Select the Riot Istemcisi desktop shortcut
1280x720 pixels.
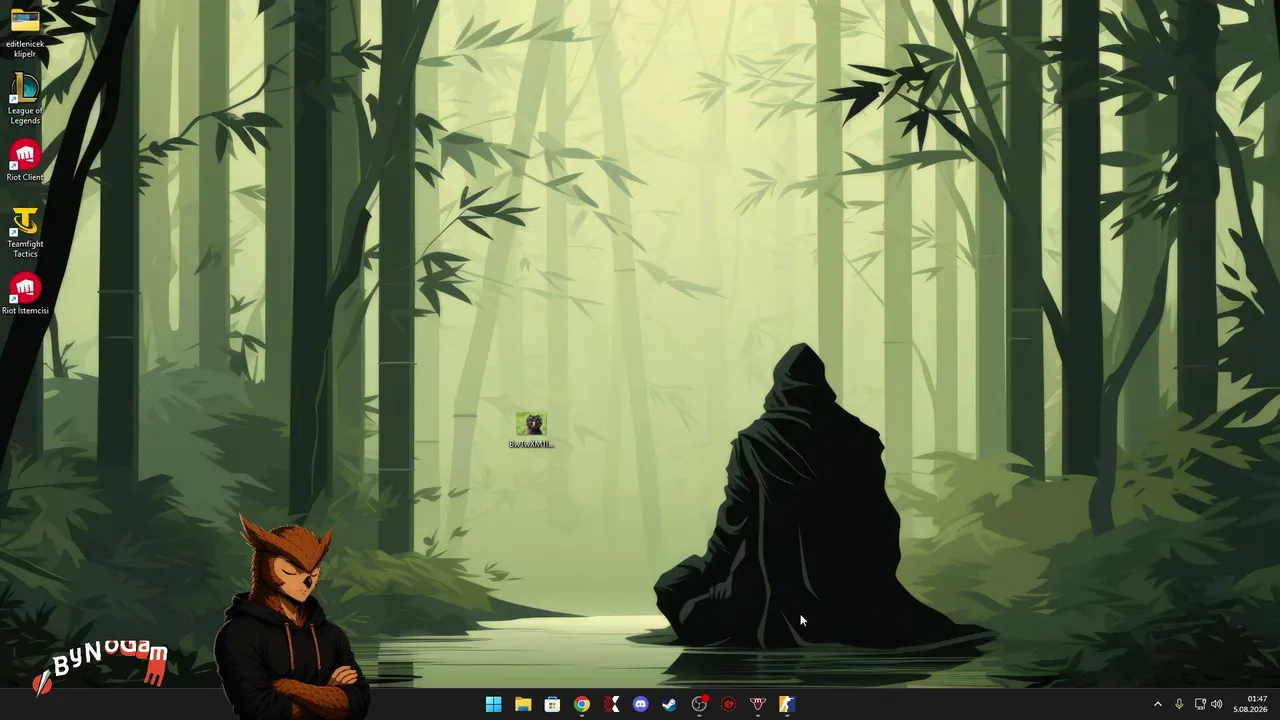click(25, 294)
